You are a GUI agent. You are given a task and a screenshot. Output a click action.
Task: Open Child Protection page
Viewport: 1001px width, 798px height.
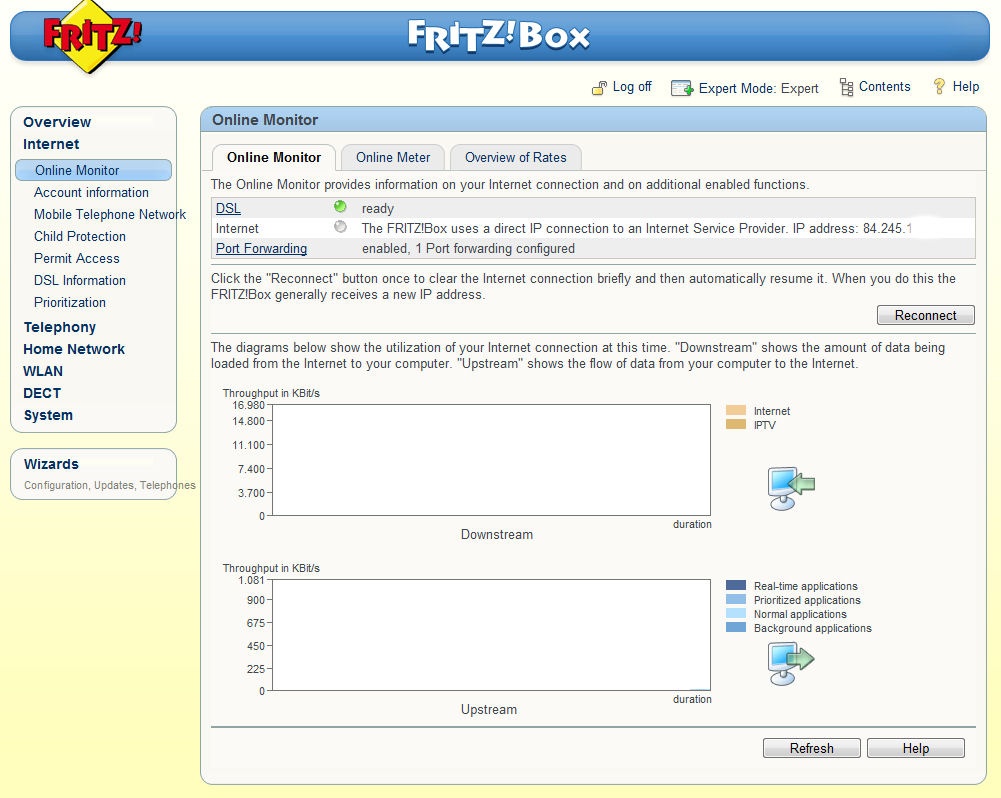[80, 236]
